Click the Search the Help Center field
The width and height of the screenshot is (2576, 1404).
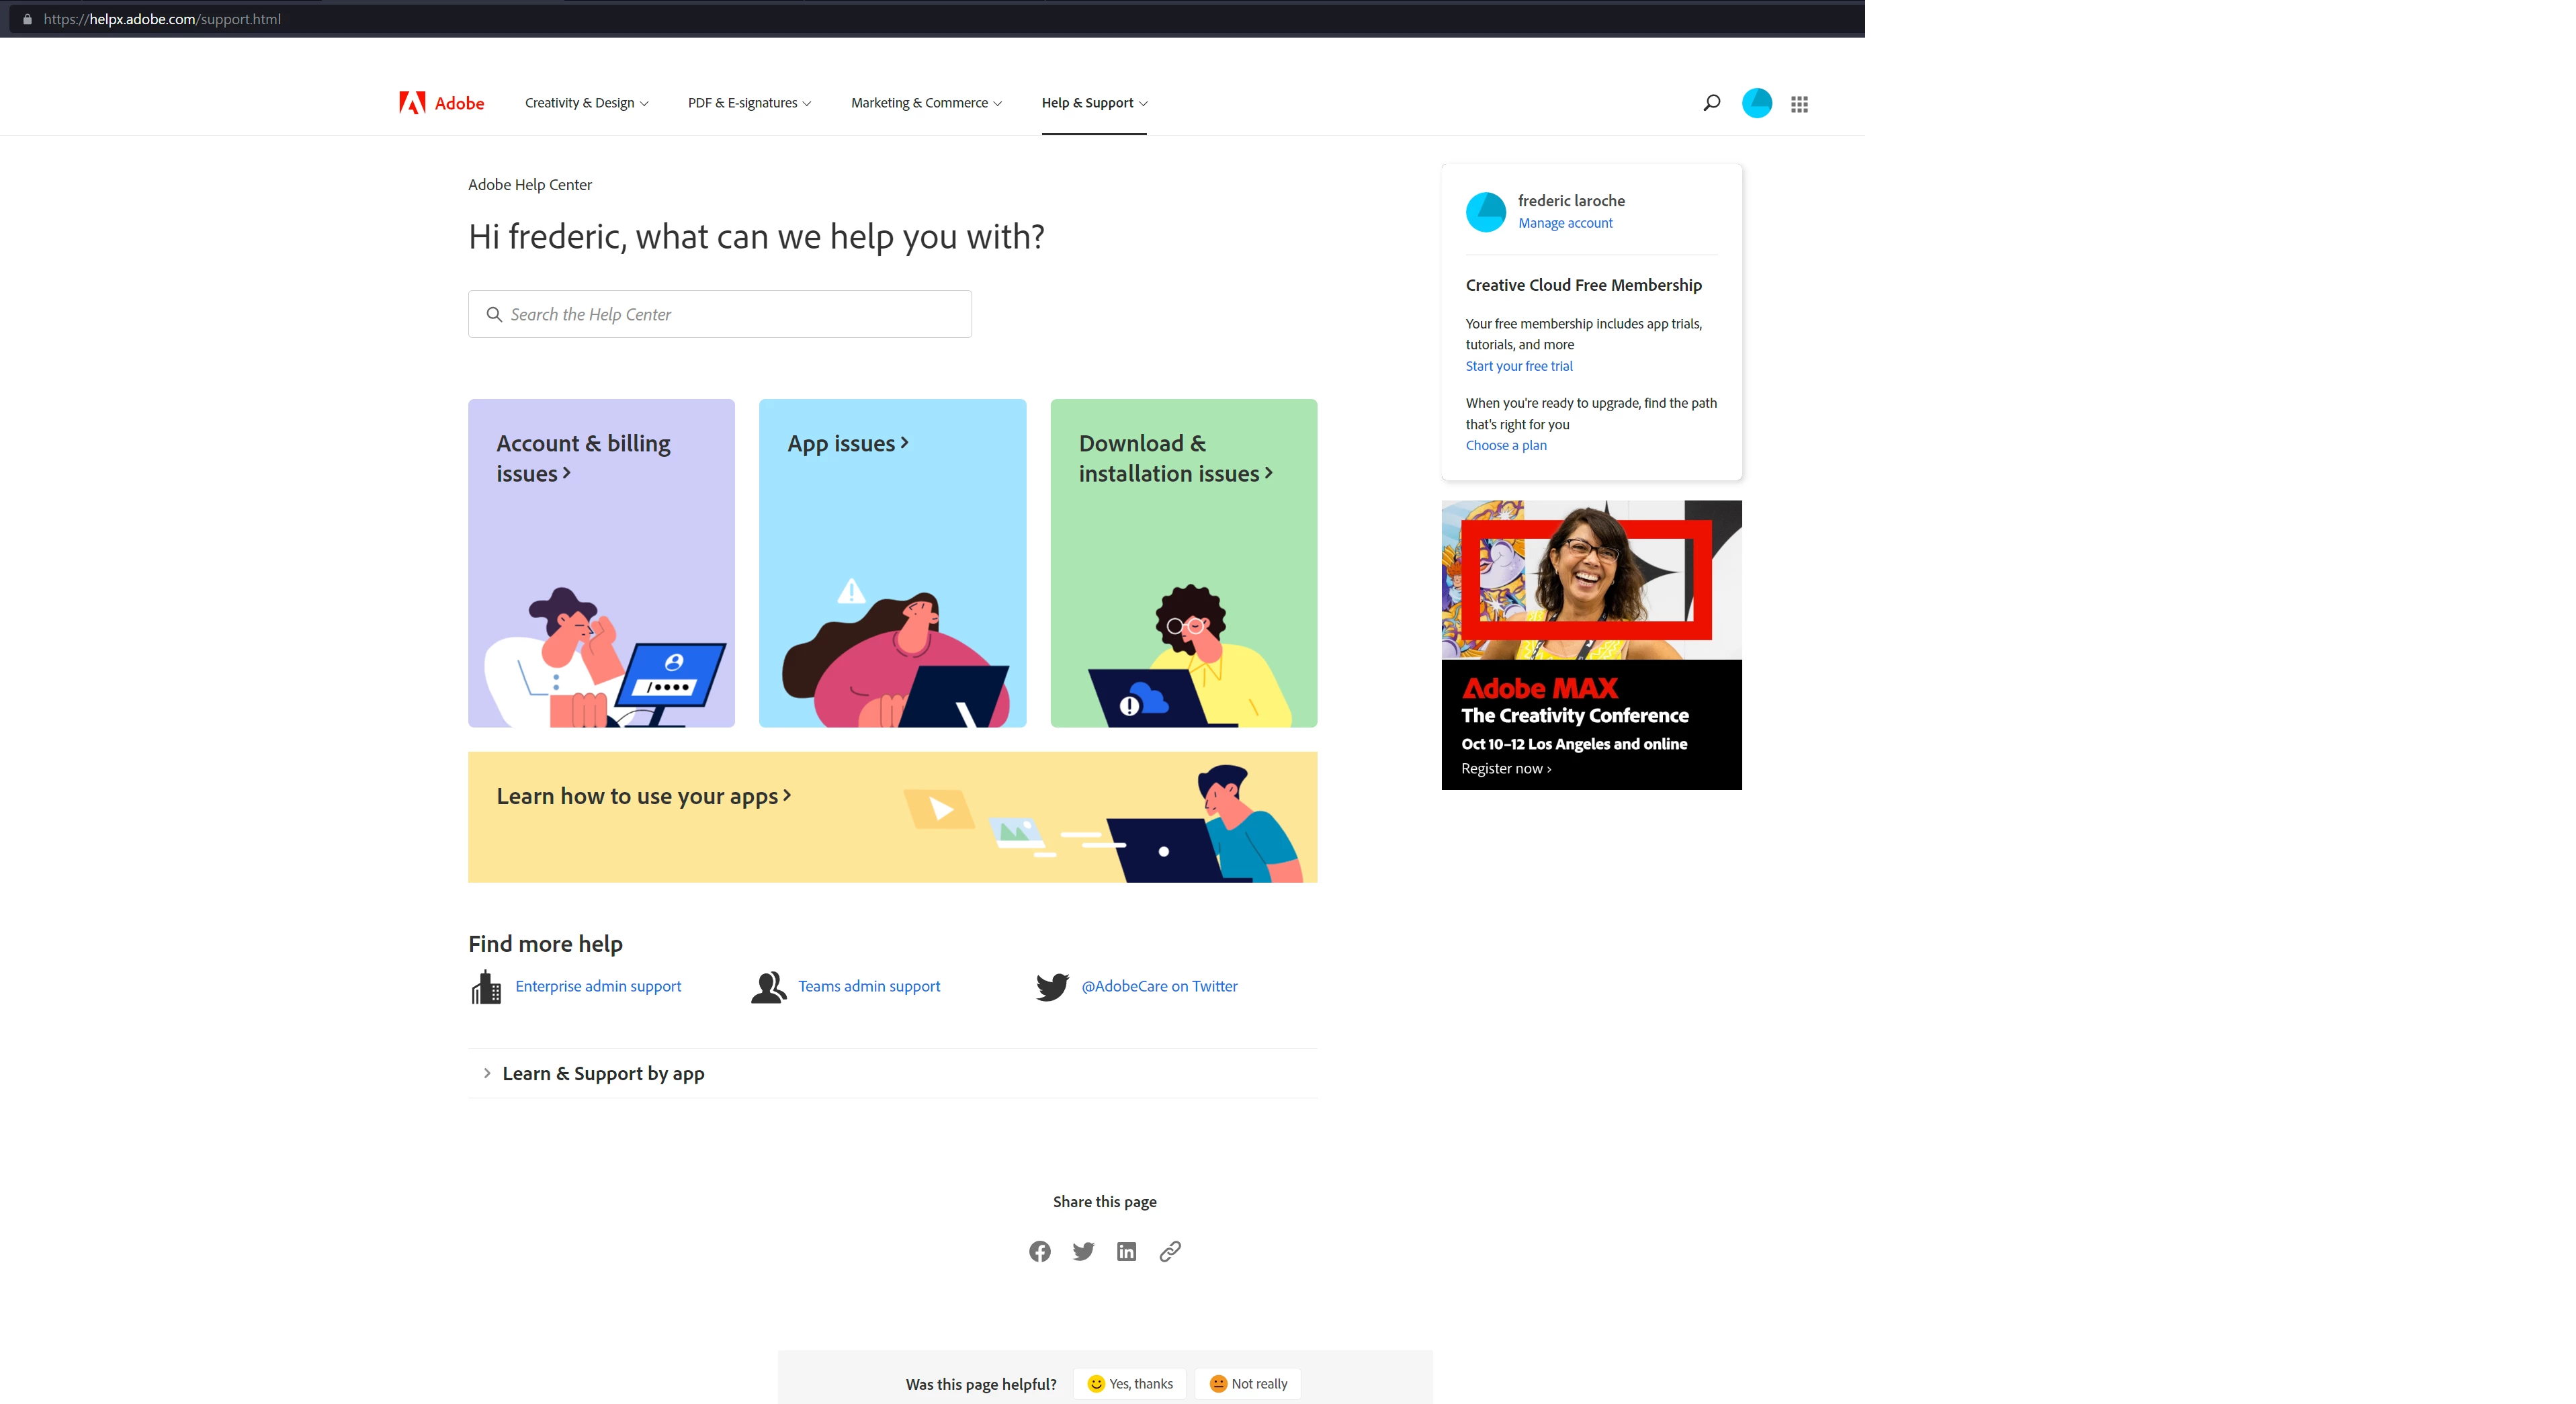click(x=720, y=314)
